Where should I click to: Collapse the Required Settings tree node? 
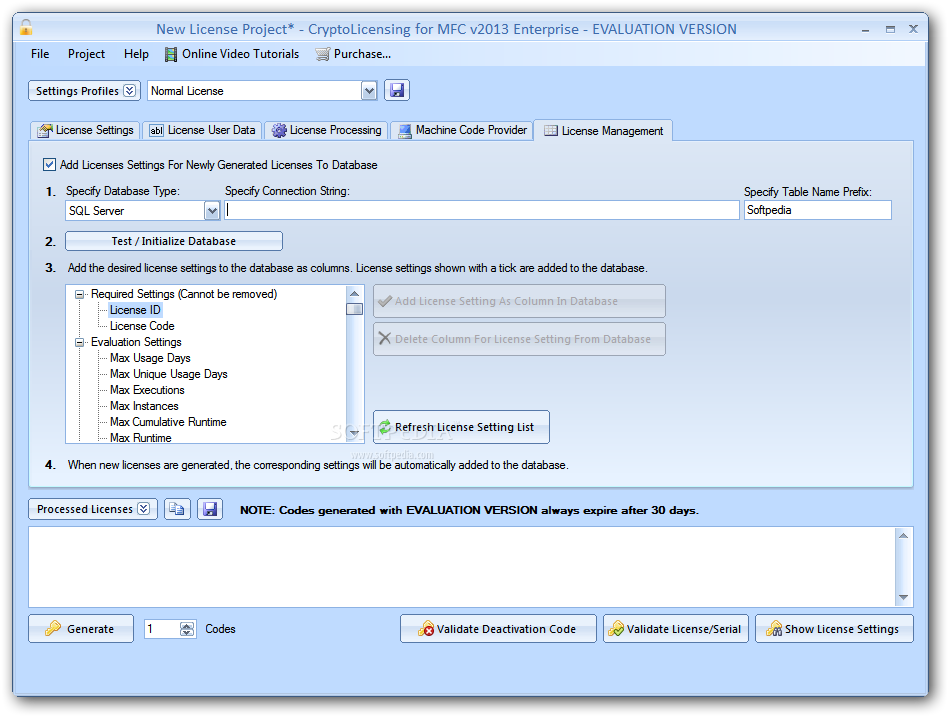(79, 295)
